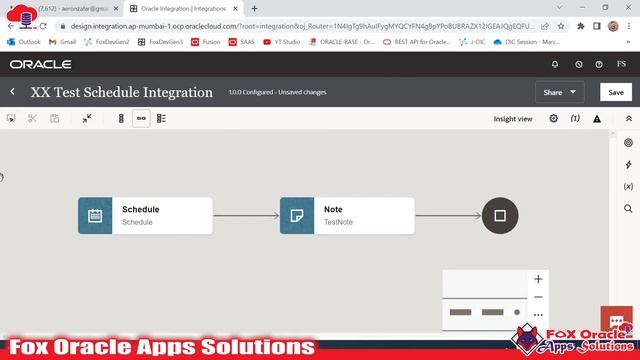The height and width of the screenshot is (360, 640).
Task: Open the REST API for Oracle bookmark
Action: (417, 42)
